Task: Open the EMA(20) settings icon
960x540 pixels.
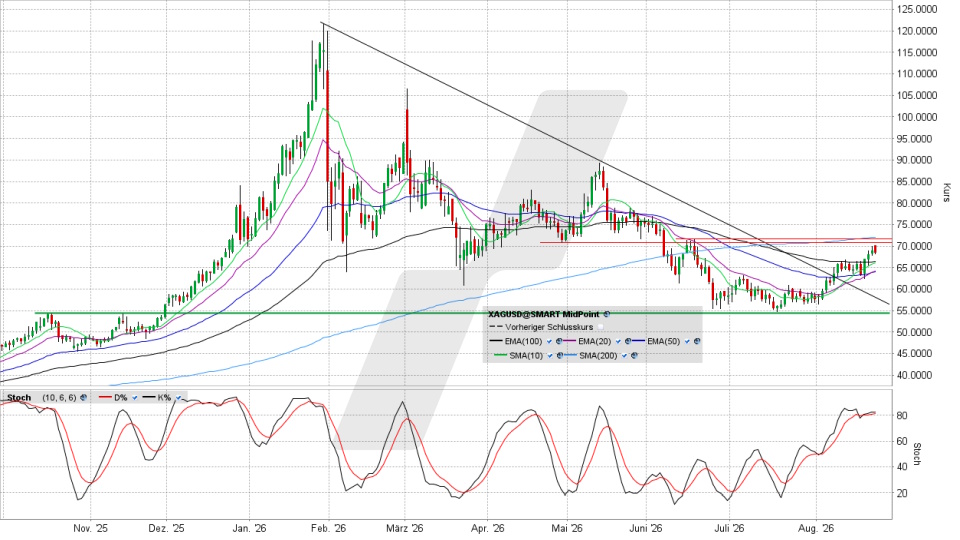Action: (x=628, y=341)
